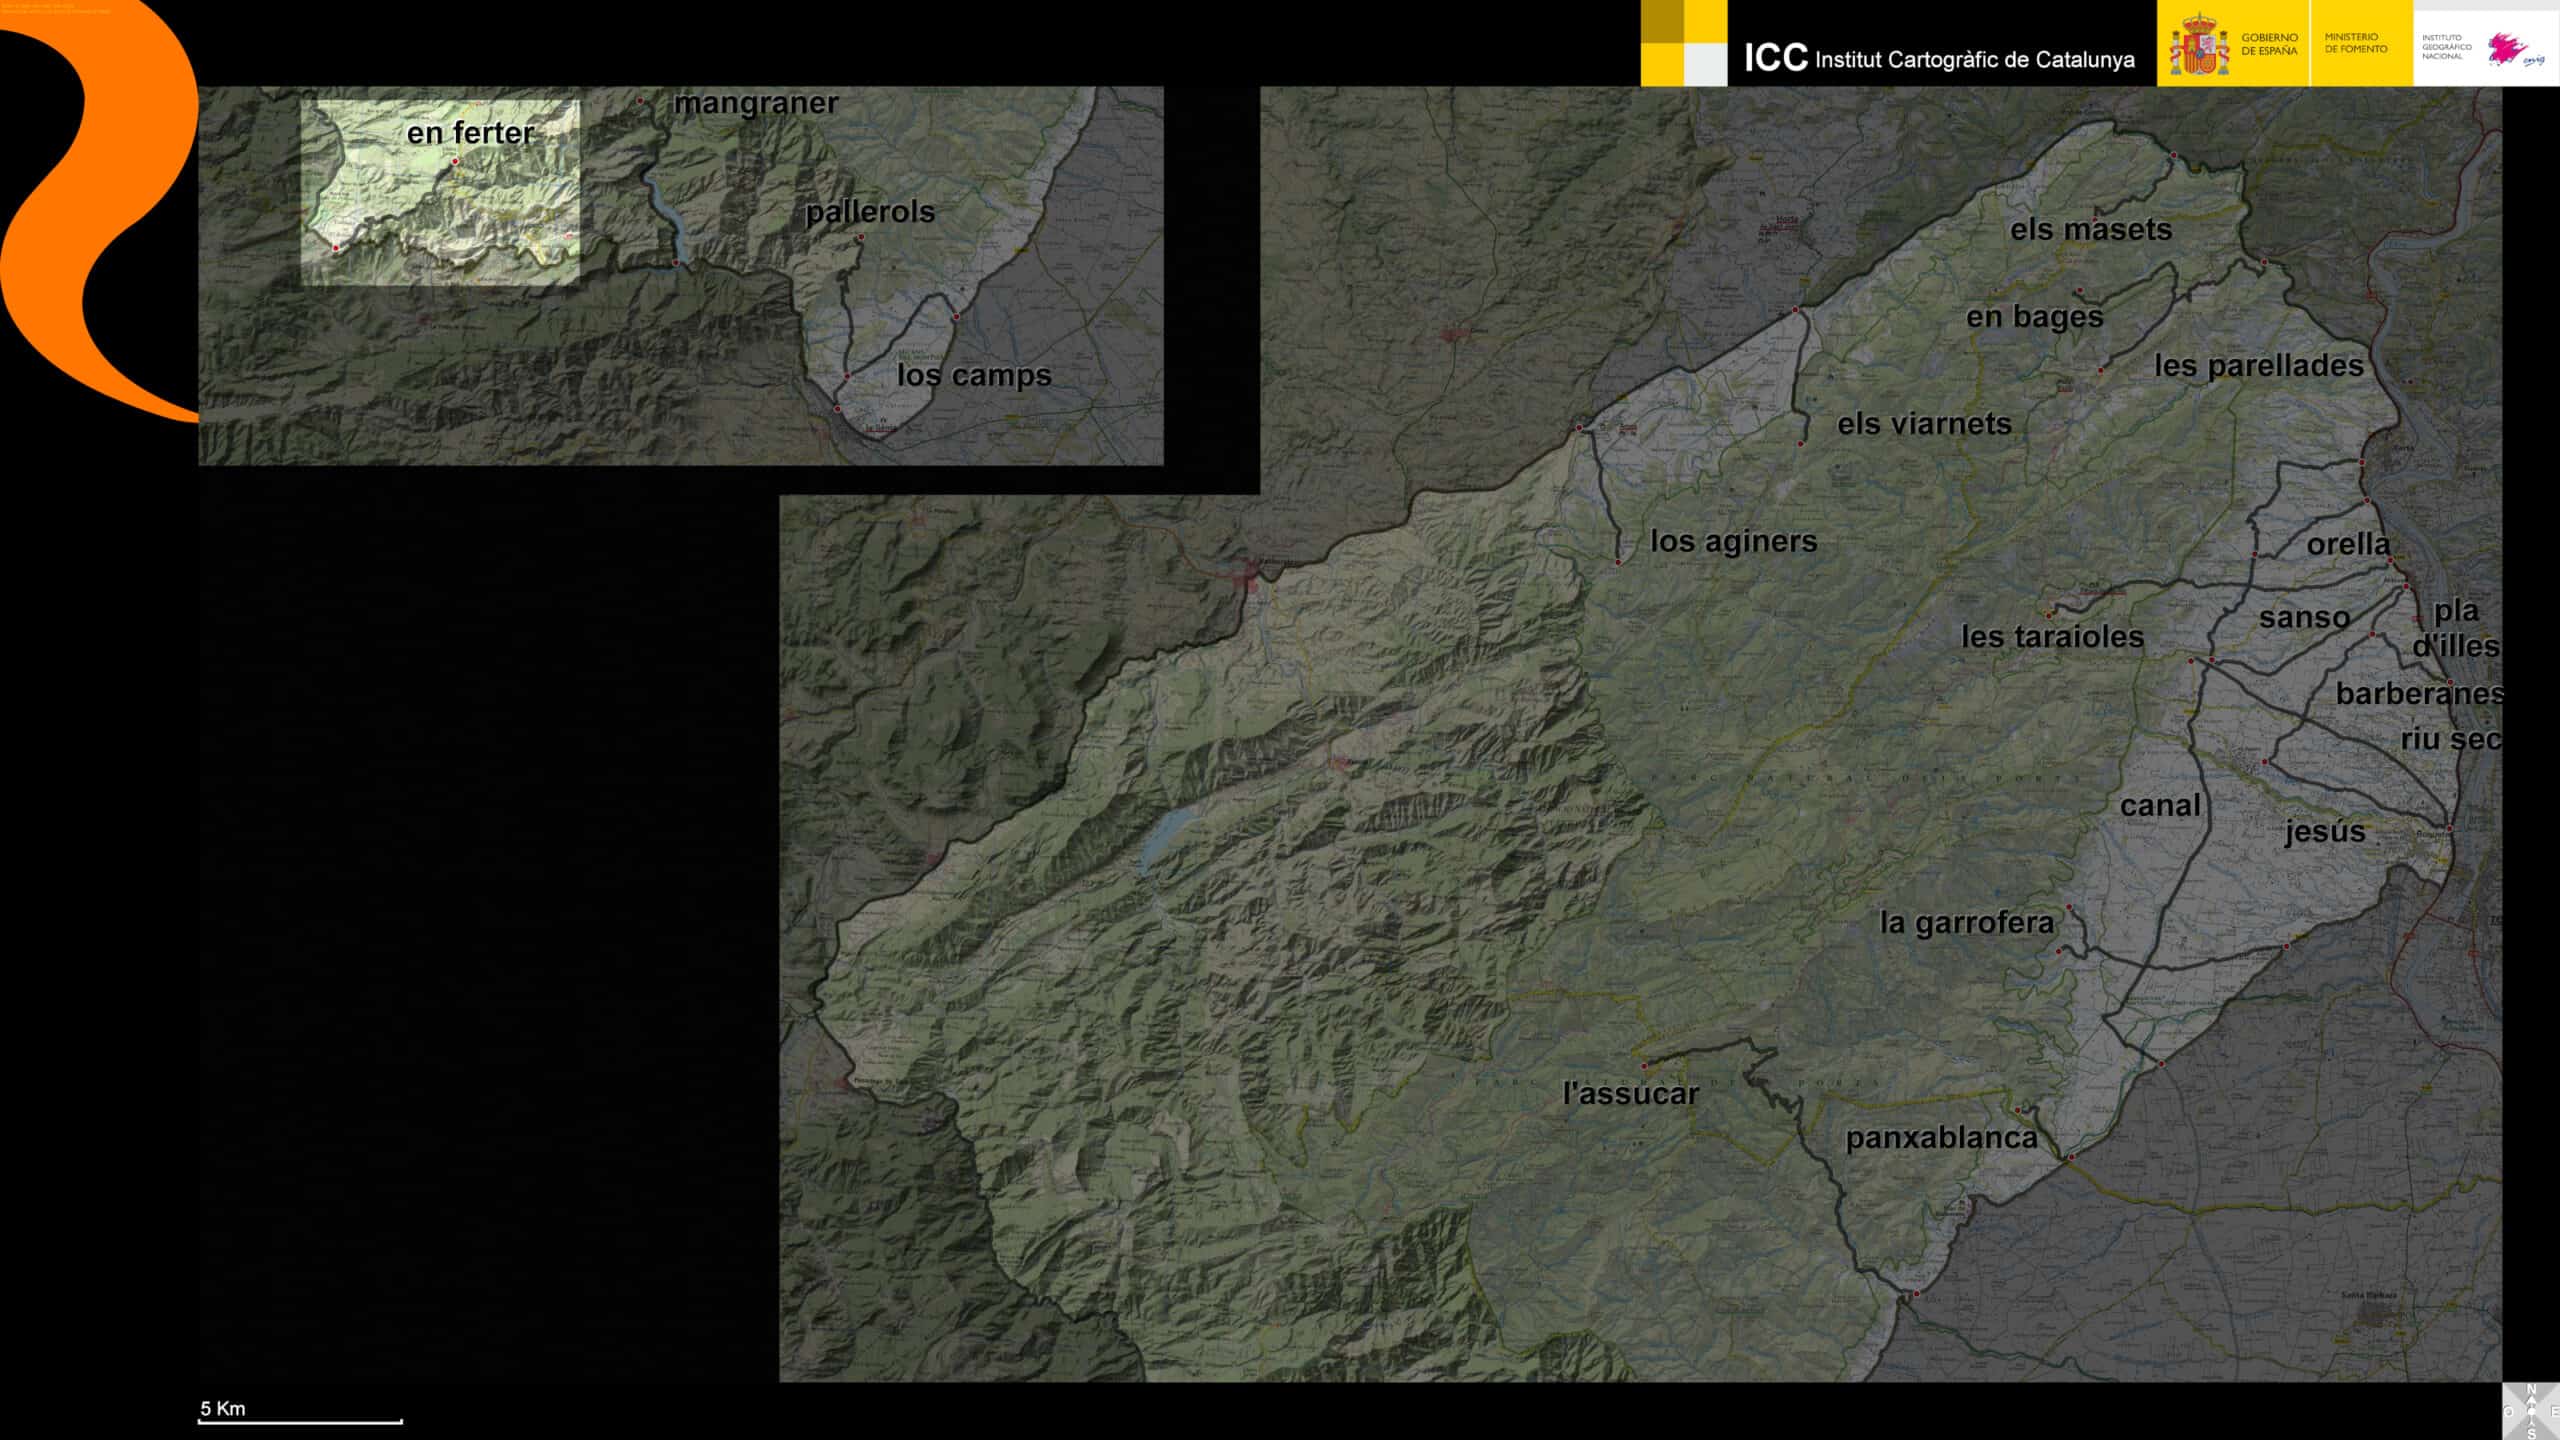Screen dimensions: 2560x1440
Task: Click the Ministerio de Fomento logo
Action: (2355, 43)
